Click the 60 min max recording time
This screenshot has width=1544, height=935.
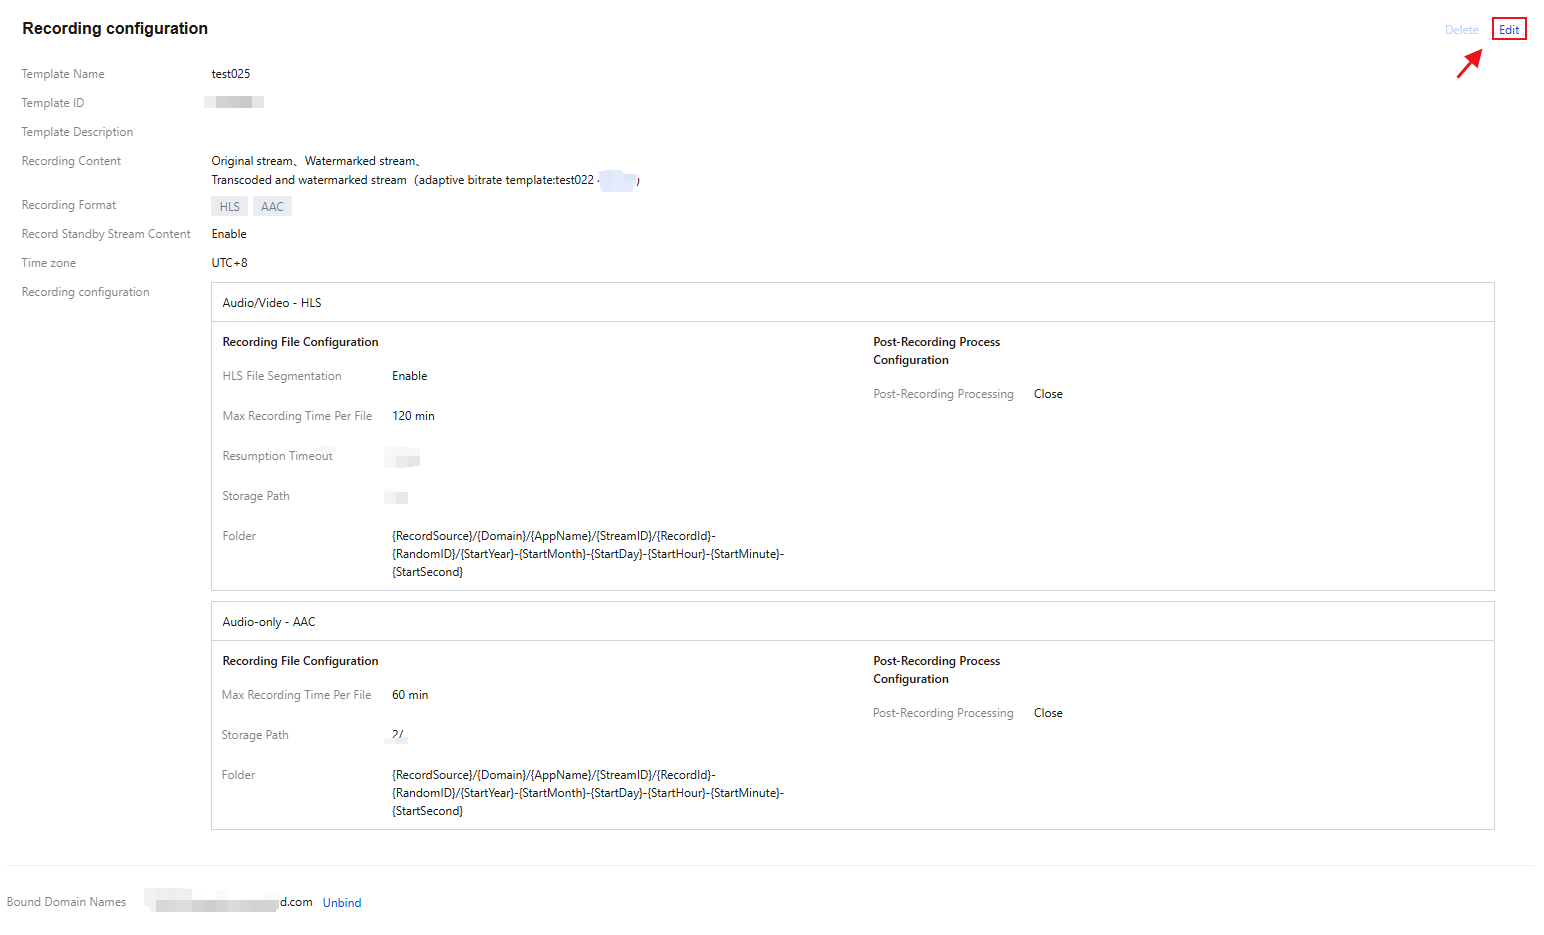410,695
